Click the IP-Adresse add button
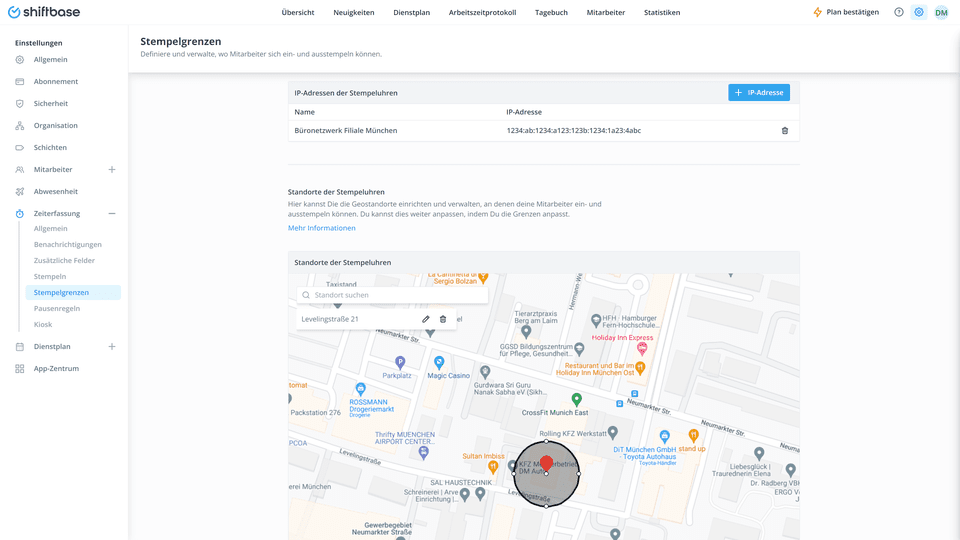The height and width of the screenshot is (540, 960). coord(759,92)
